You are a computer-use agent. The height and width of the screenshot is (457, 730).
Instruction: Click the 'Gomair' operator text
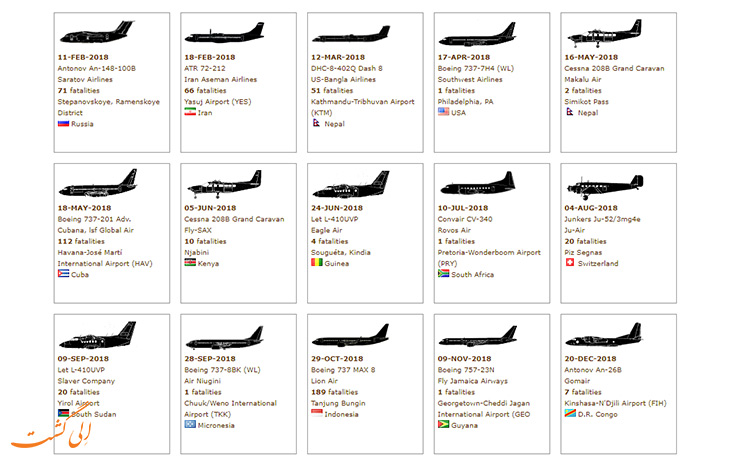pyautogui.click(x=577, y=381)
